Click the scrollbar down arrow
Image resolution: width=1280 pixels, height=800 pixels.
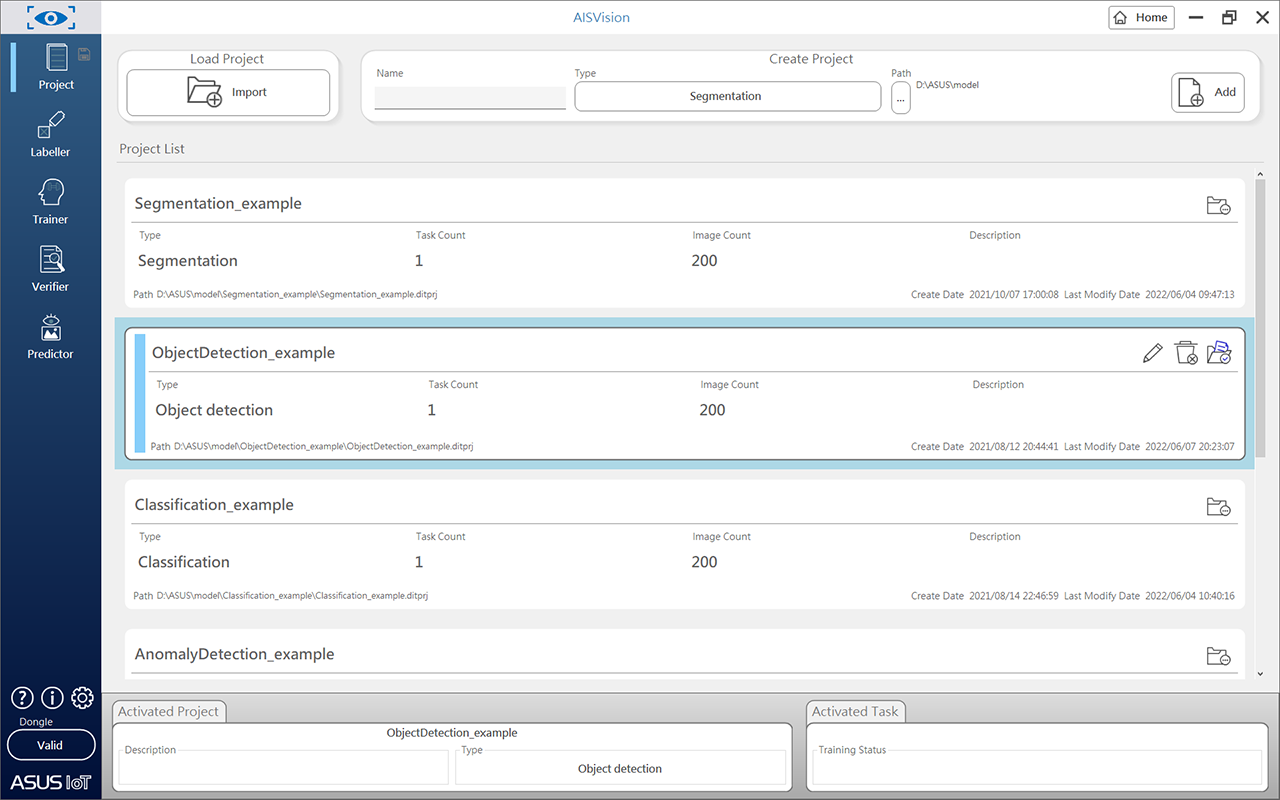pyautogui.click(x=1260, y=673)
